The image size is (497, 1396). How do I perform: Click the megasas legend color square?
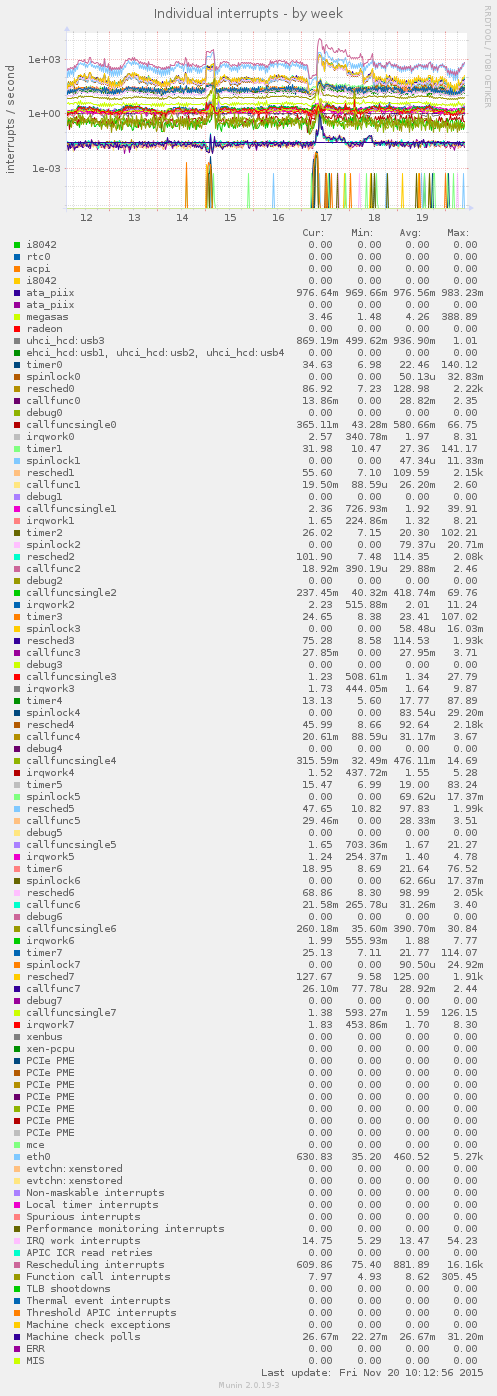(17, 317)
